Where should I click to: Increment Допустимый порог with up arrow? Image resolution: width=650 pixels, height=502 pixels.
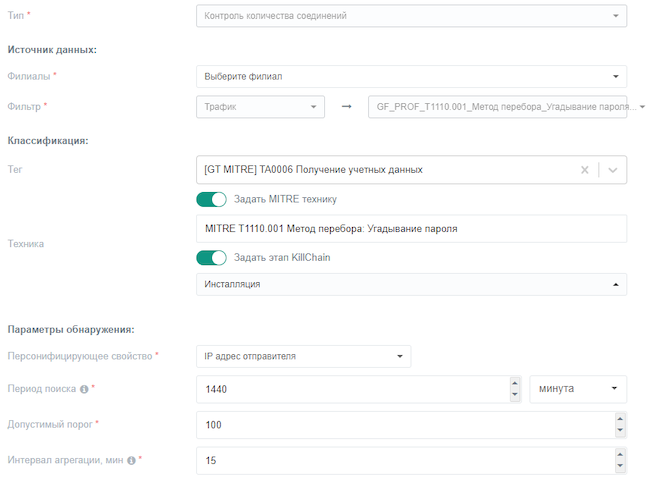click(x=620, y=418)
